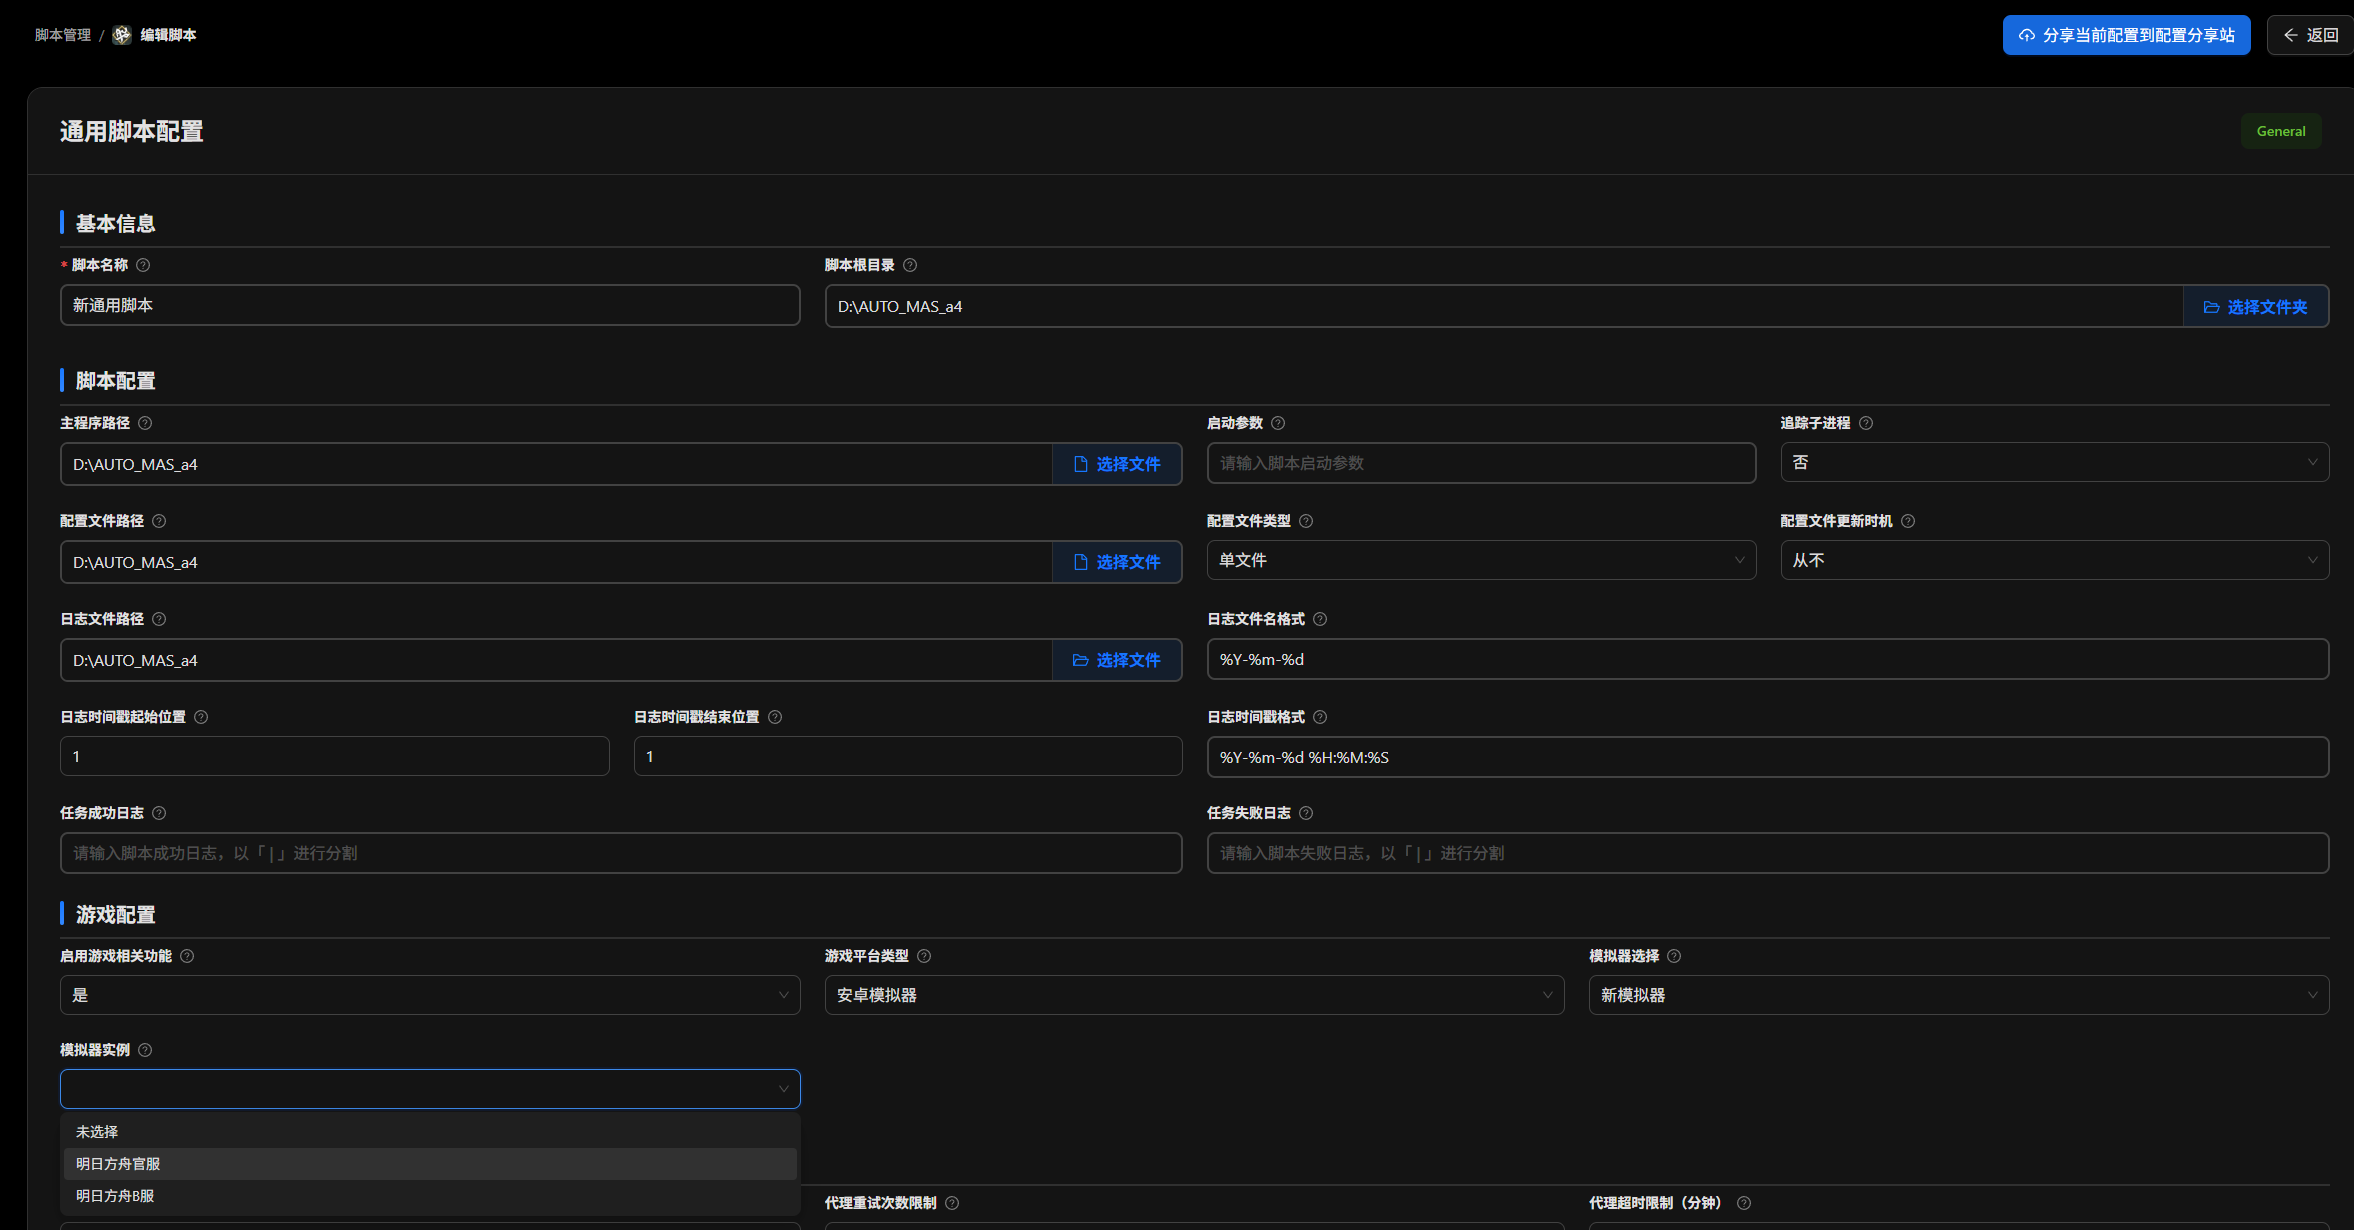Select 明日方舟官服 from the dropdown list
2354x1230 pixels.
point(118,1164)
